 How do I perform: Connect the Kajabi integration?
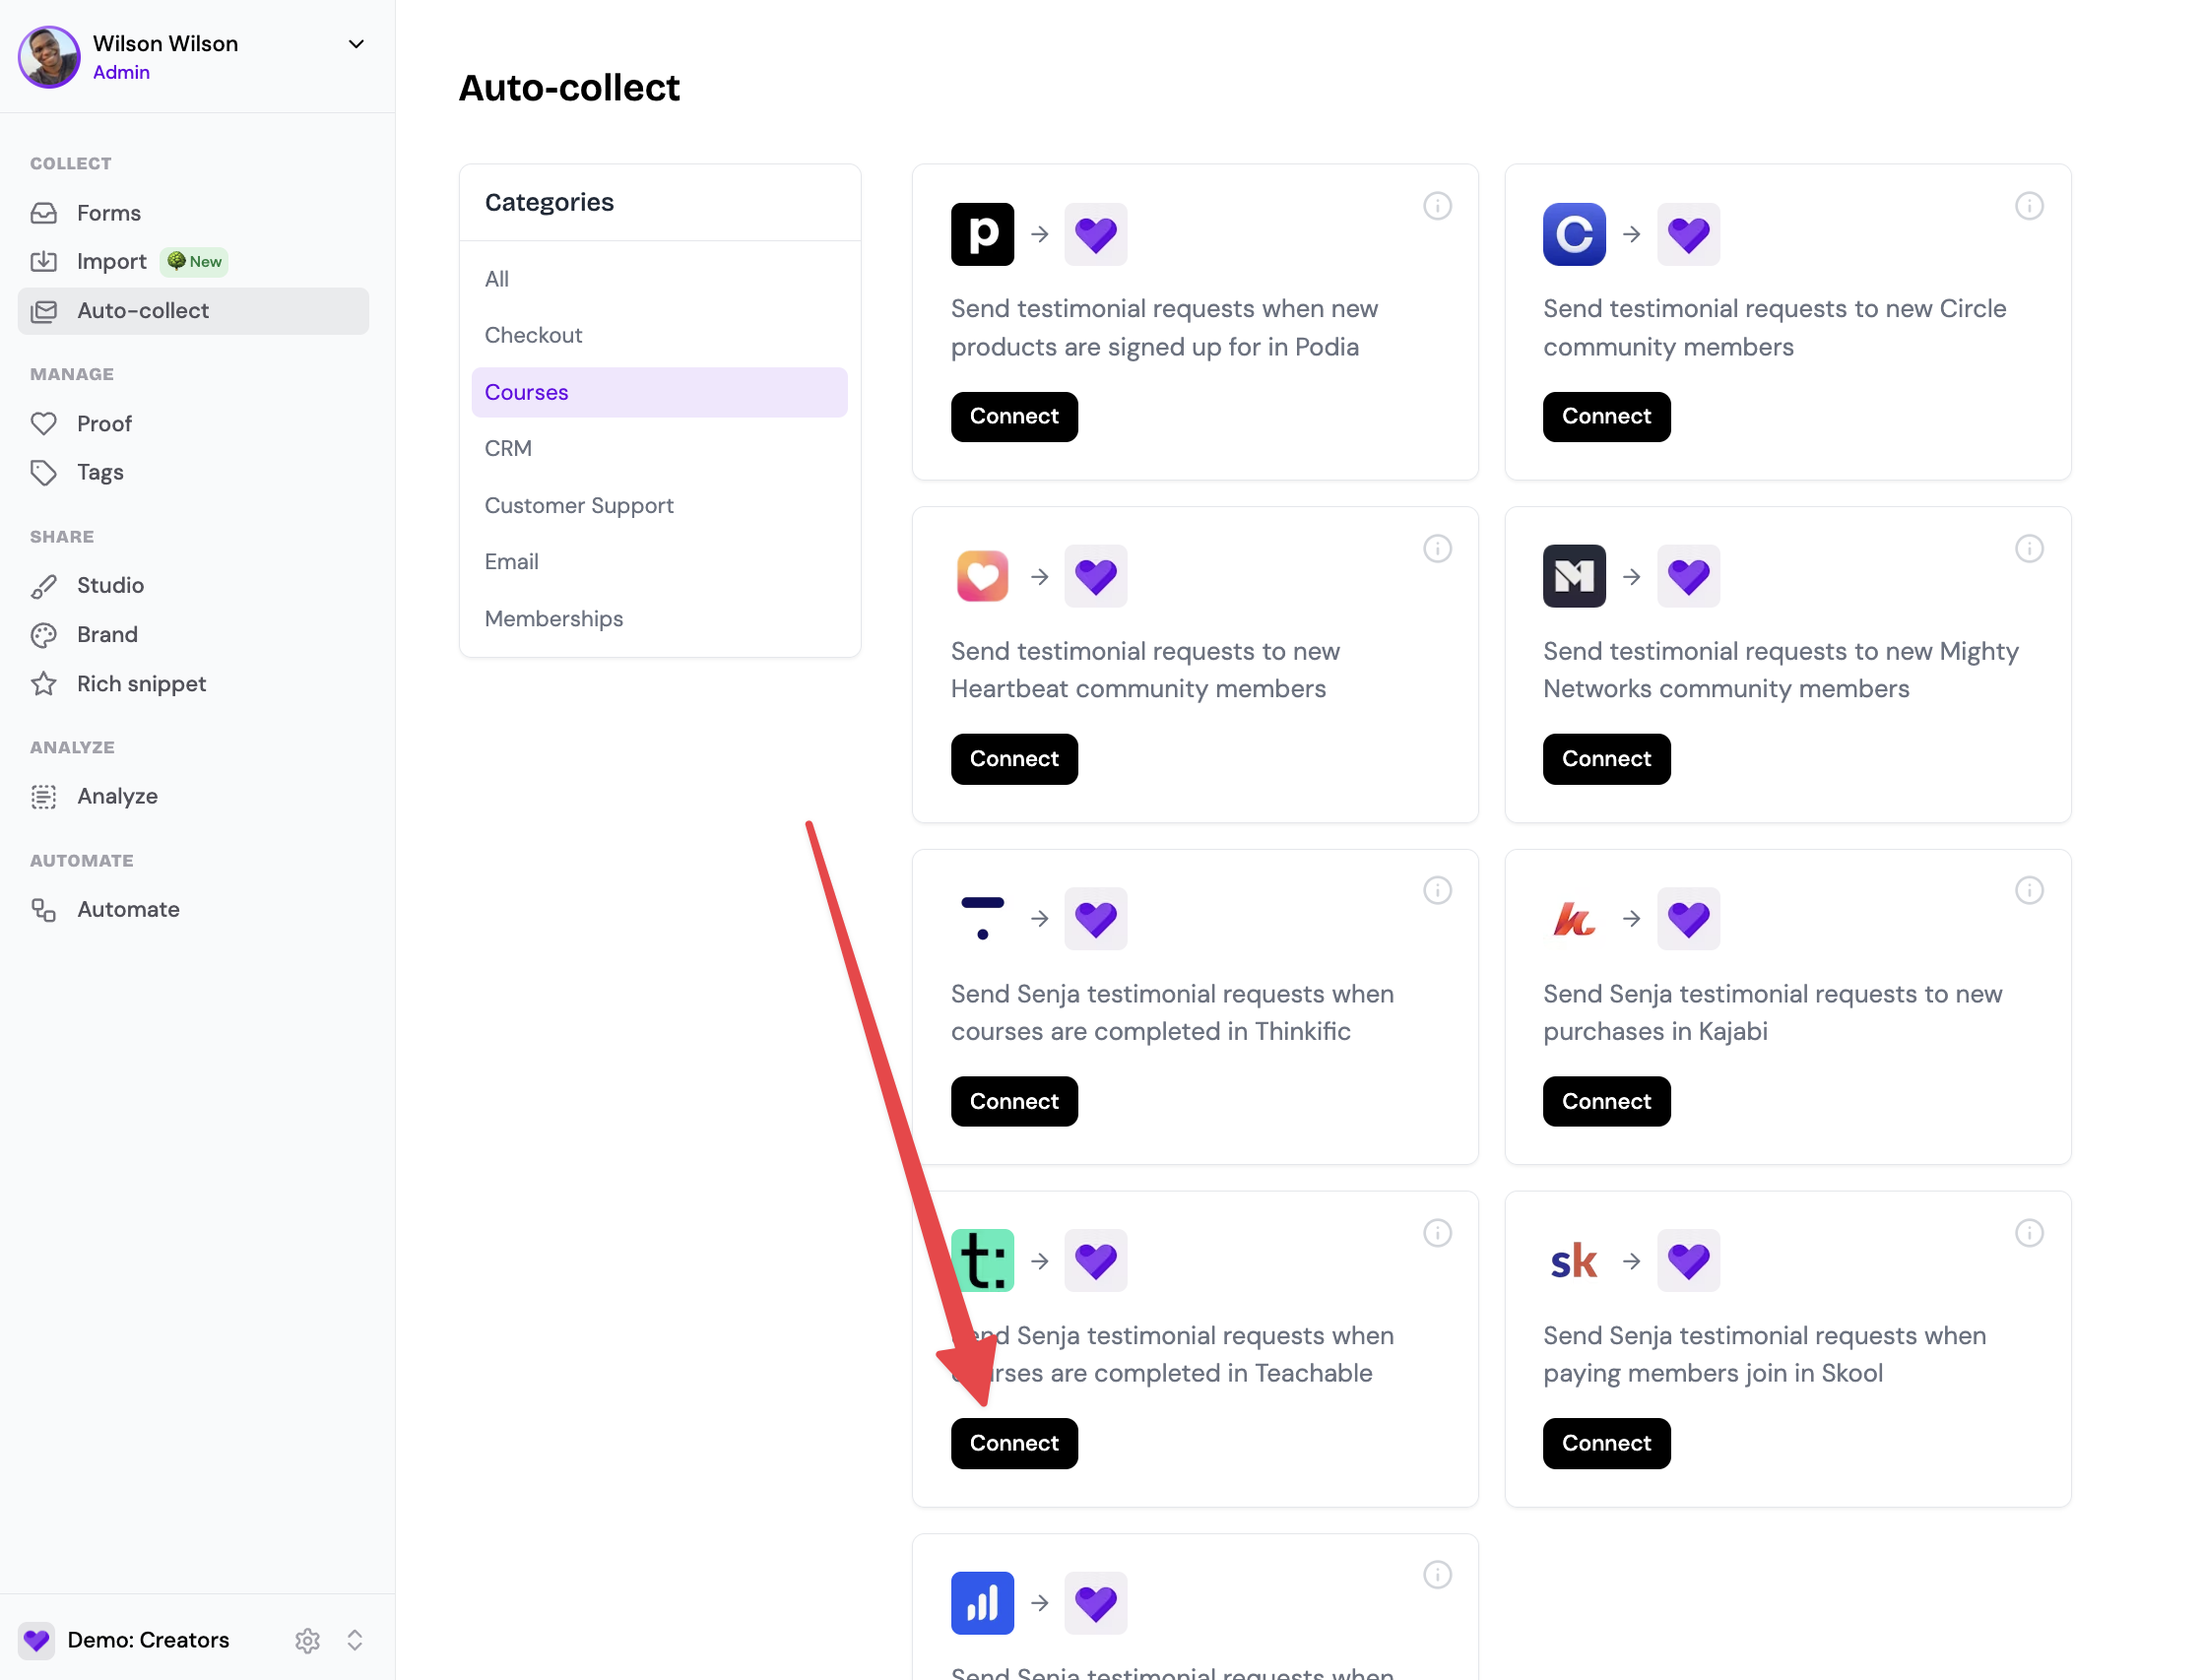tap(1606, 1101)
